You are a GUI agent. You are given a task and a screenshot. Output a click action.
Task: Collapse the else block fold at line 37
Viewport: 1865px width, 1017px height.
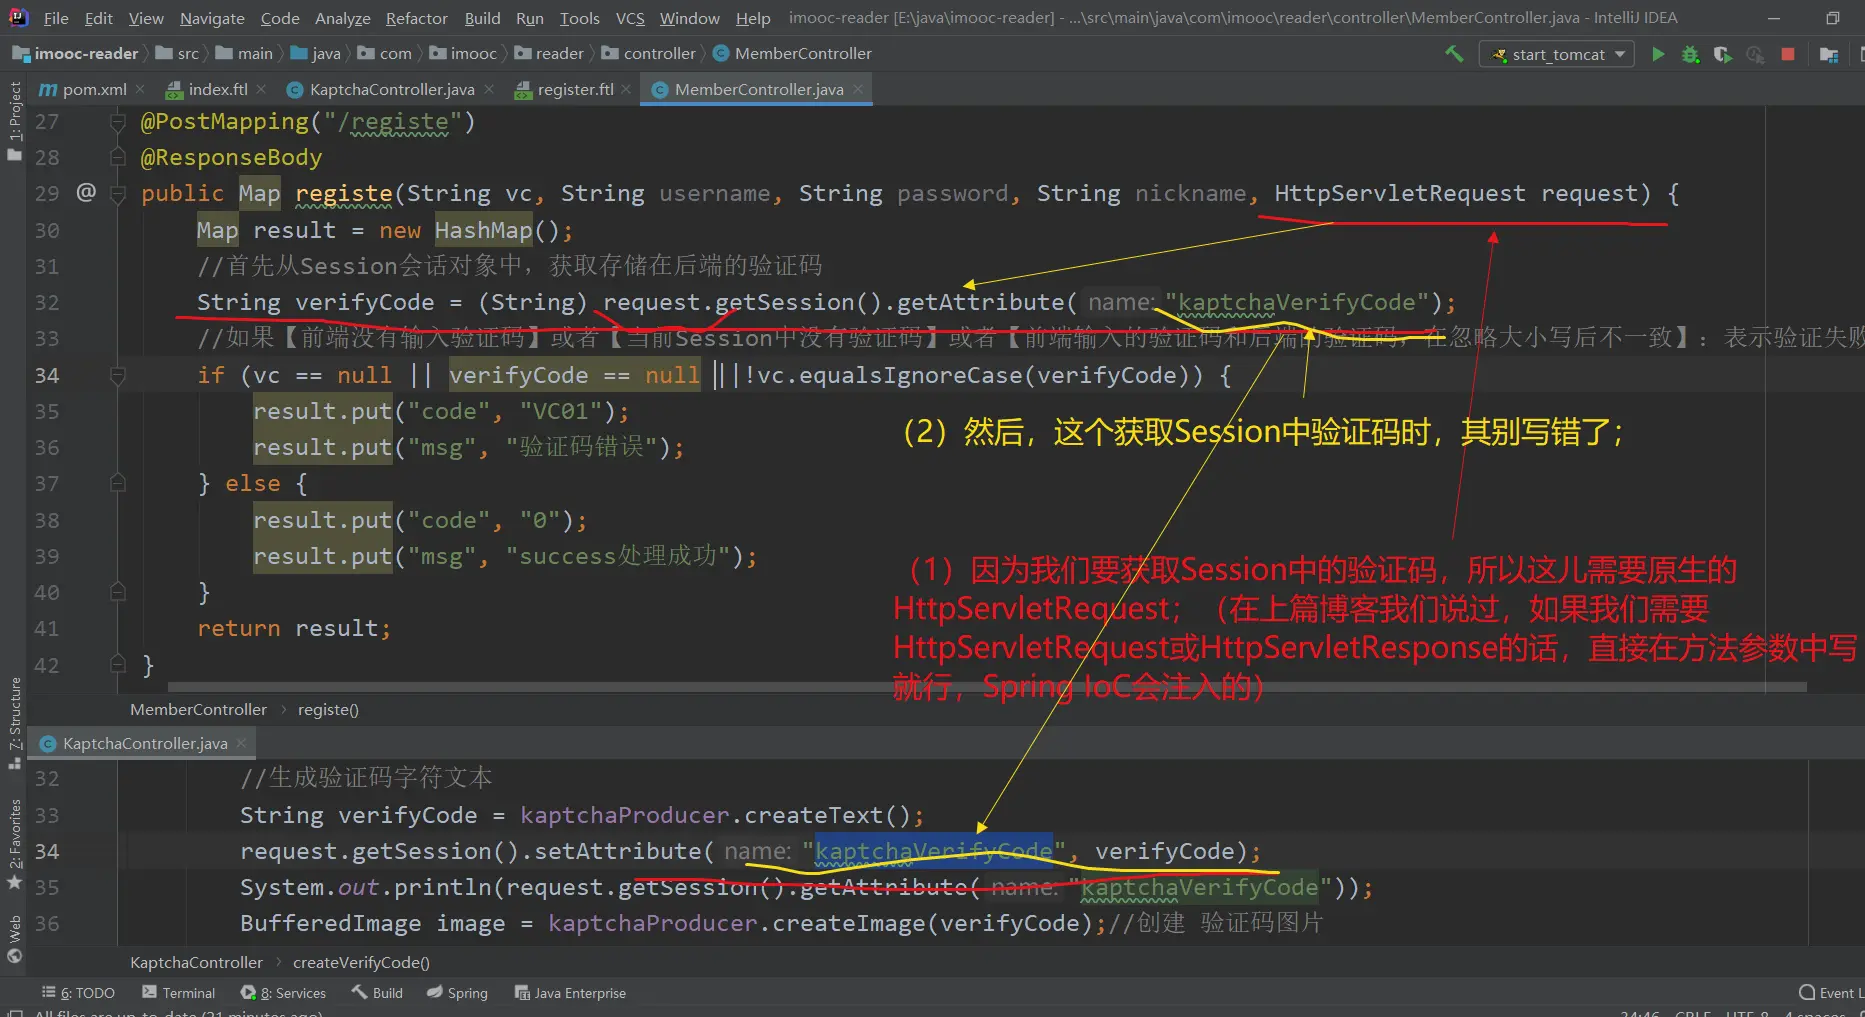coord(117,484)
